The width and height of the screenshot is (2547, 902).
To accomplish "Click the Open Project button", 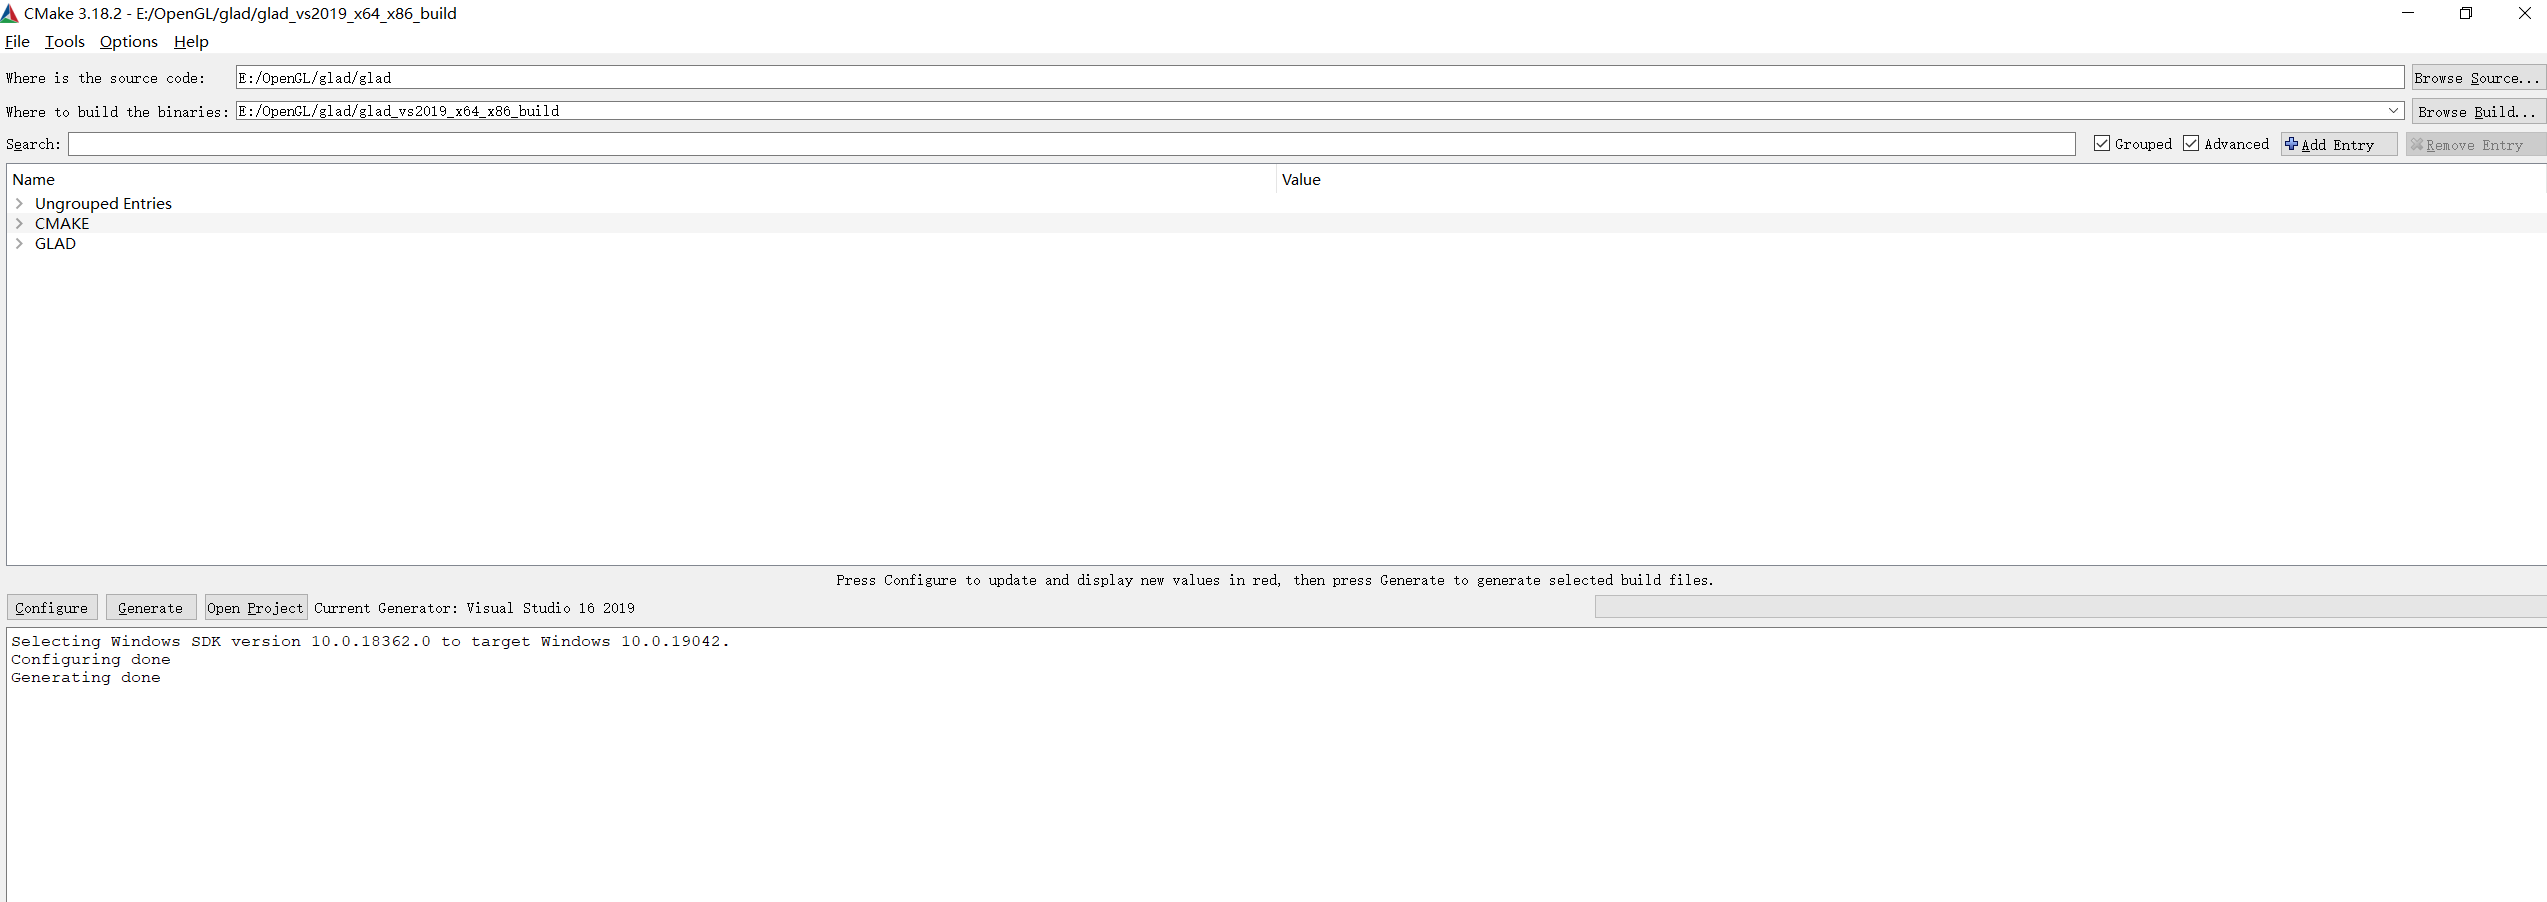I will (255, 608).
